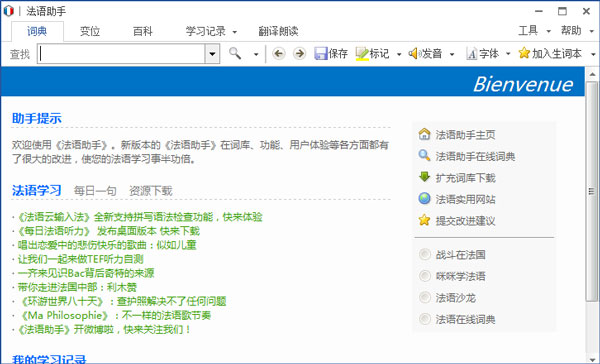Screen dimensions: 600x364
Task: Open the 《每日法语听力》 desktop version link
Action: (x=109, y=231)
